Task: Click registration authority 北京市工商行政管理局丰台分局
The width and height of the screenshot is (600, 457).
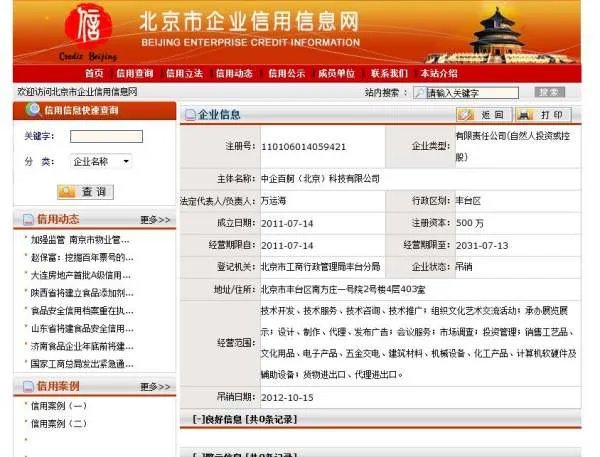Action: coord(320,267)
